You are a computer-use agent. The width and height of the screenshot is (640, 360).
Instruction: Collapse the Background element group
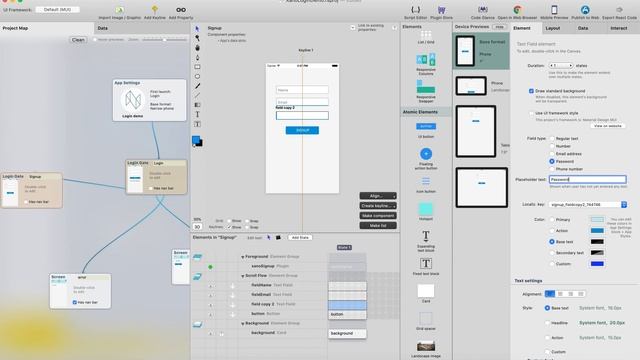[x=242, y=324]
